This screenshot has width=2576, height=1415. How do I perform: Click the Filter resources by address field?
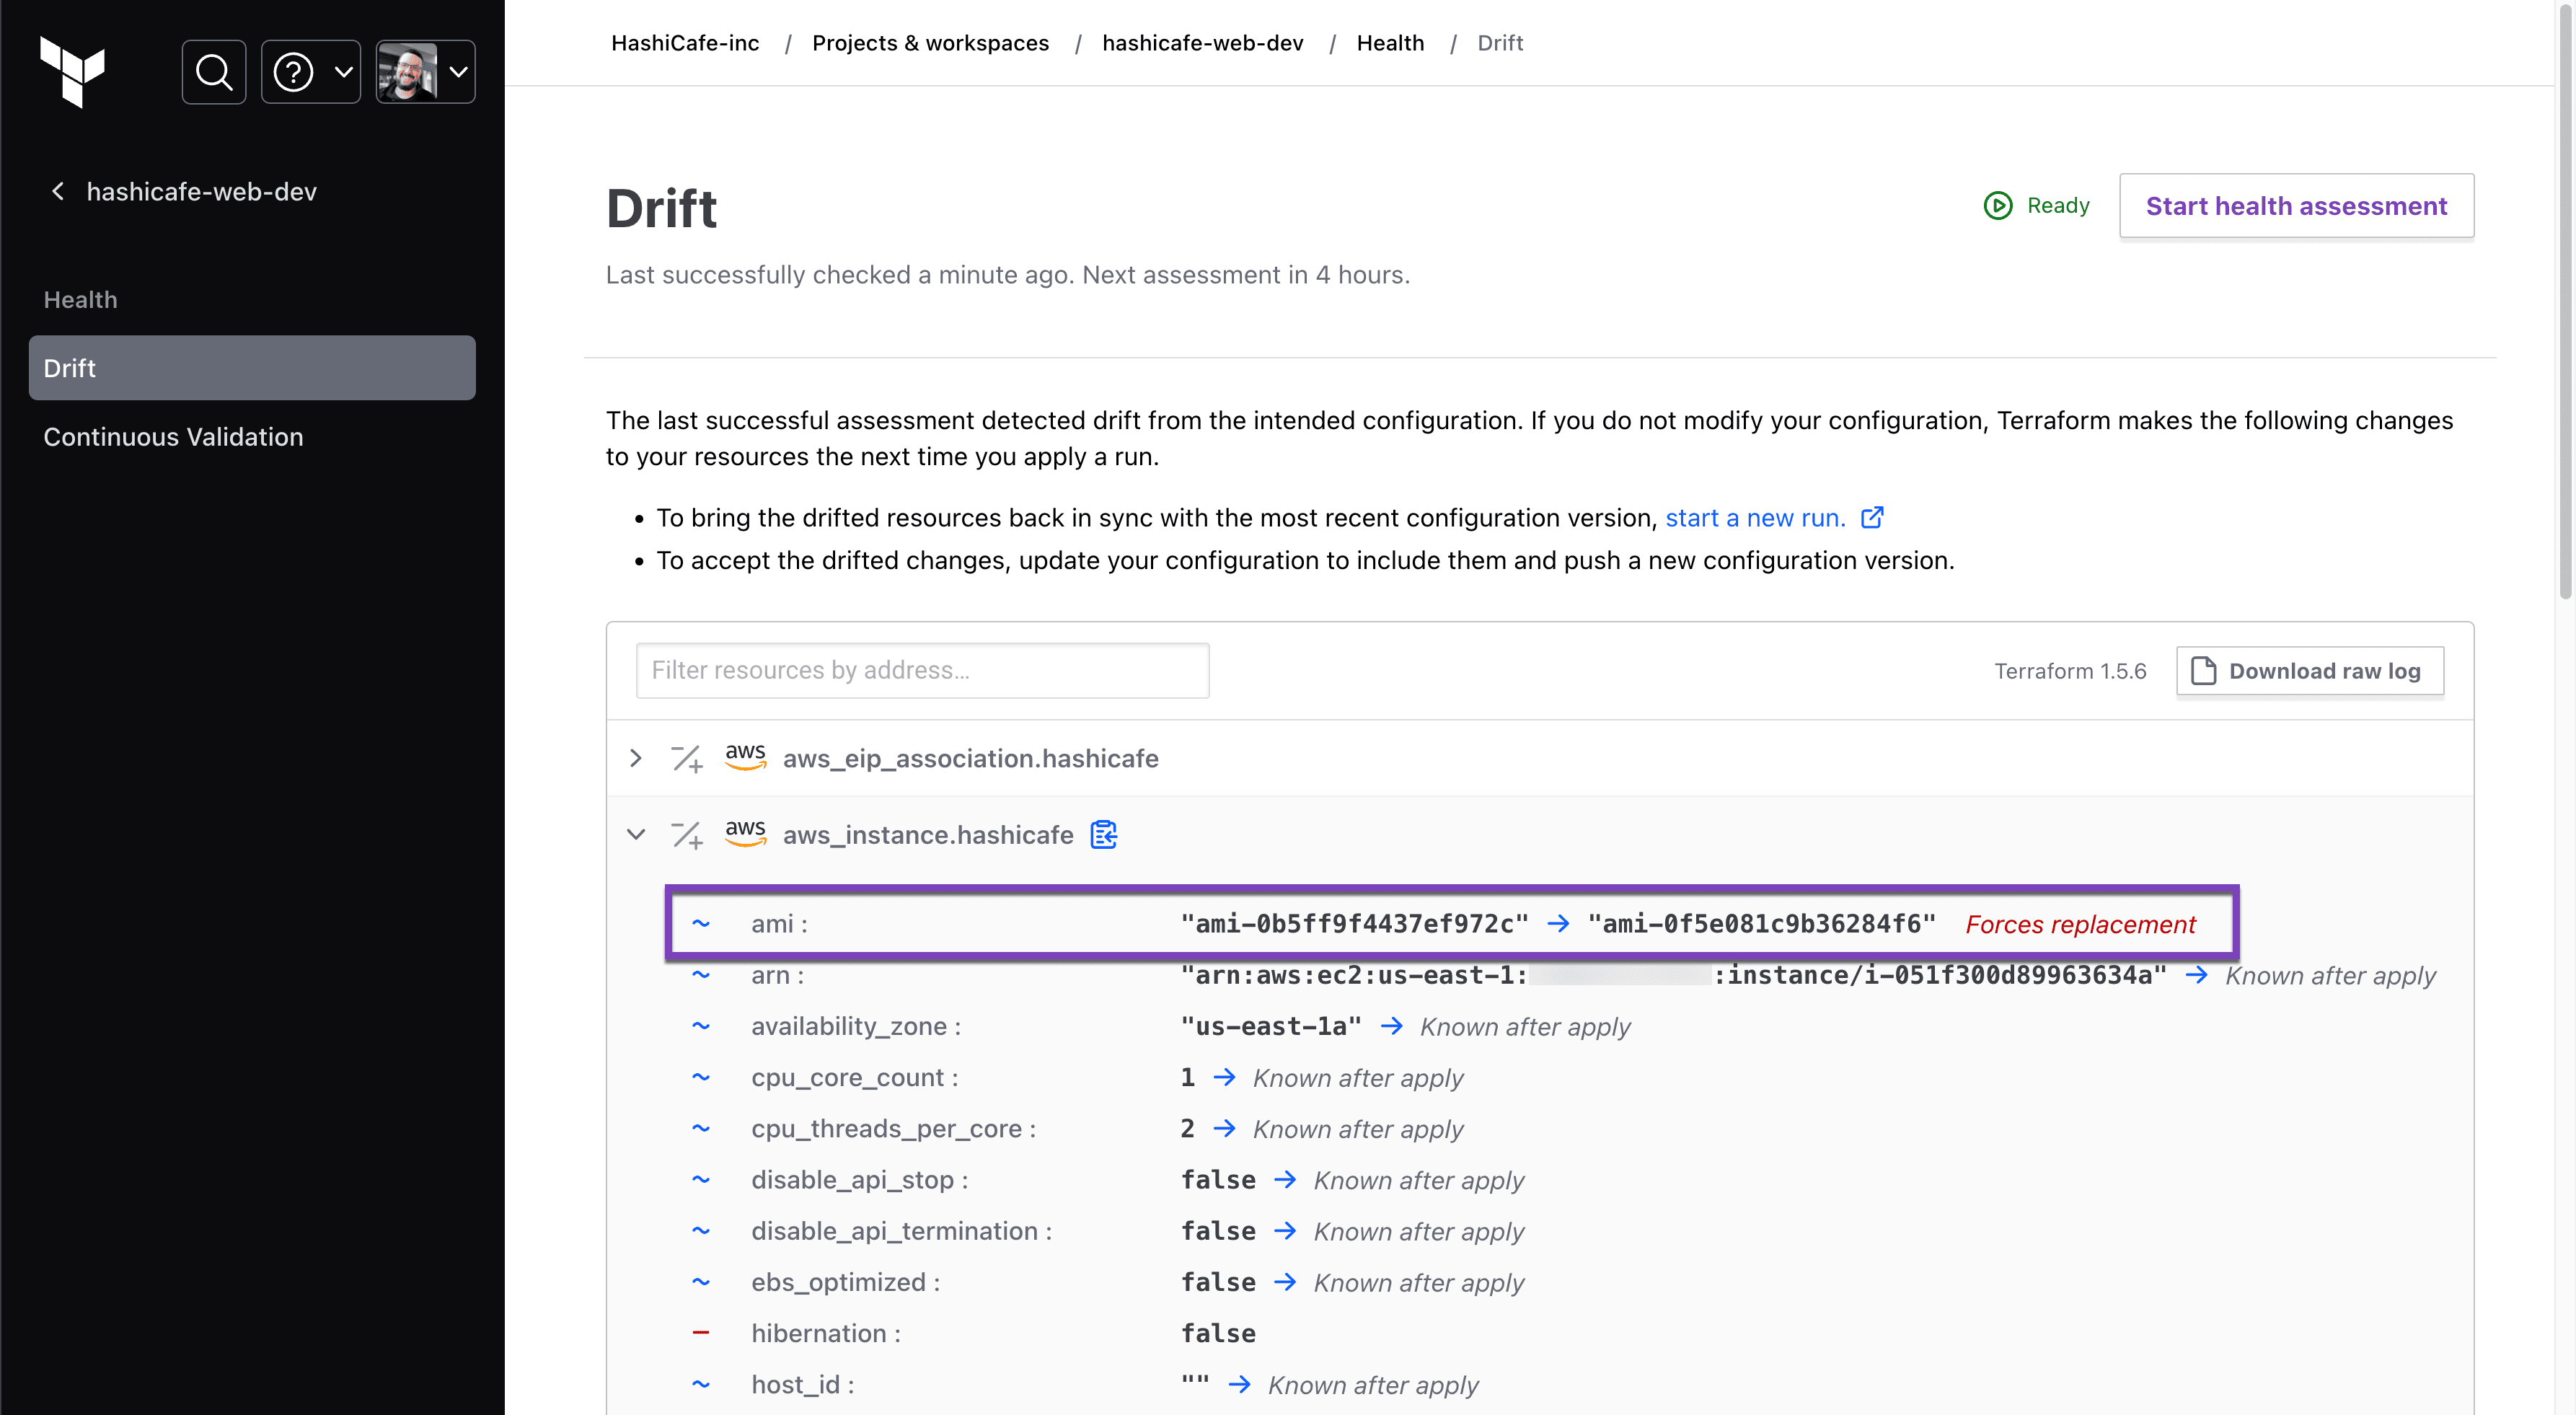click(922, 670)
